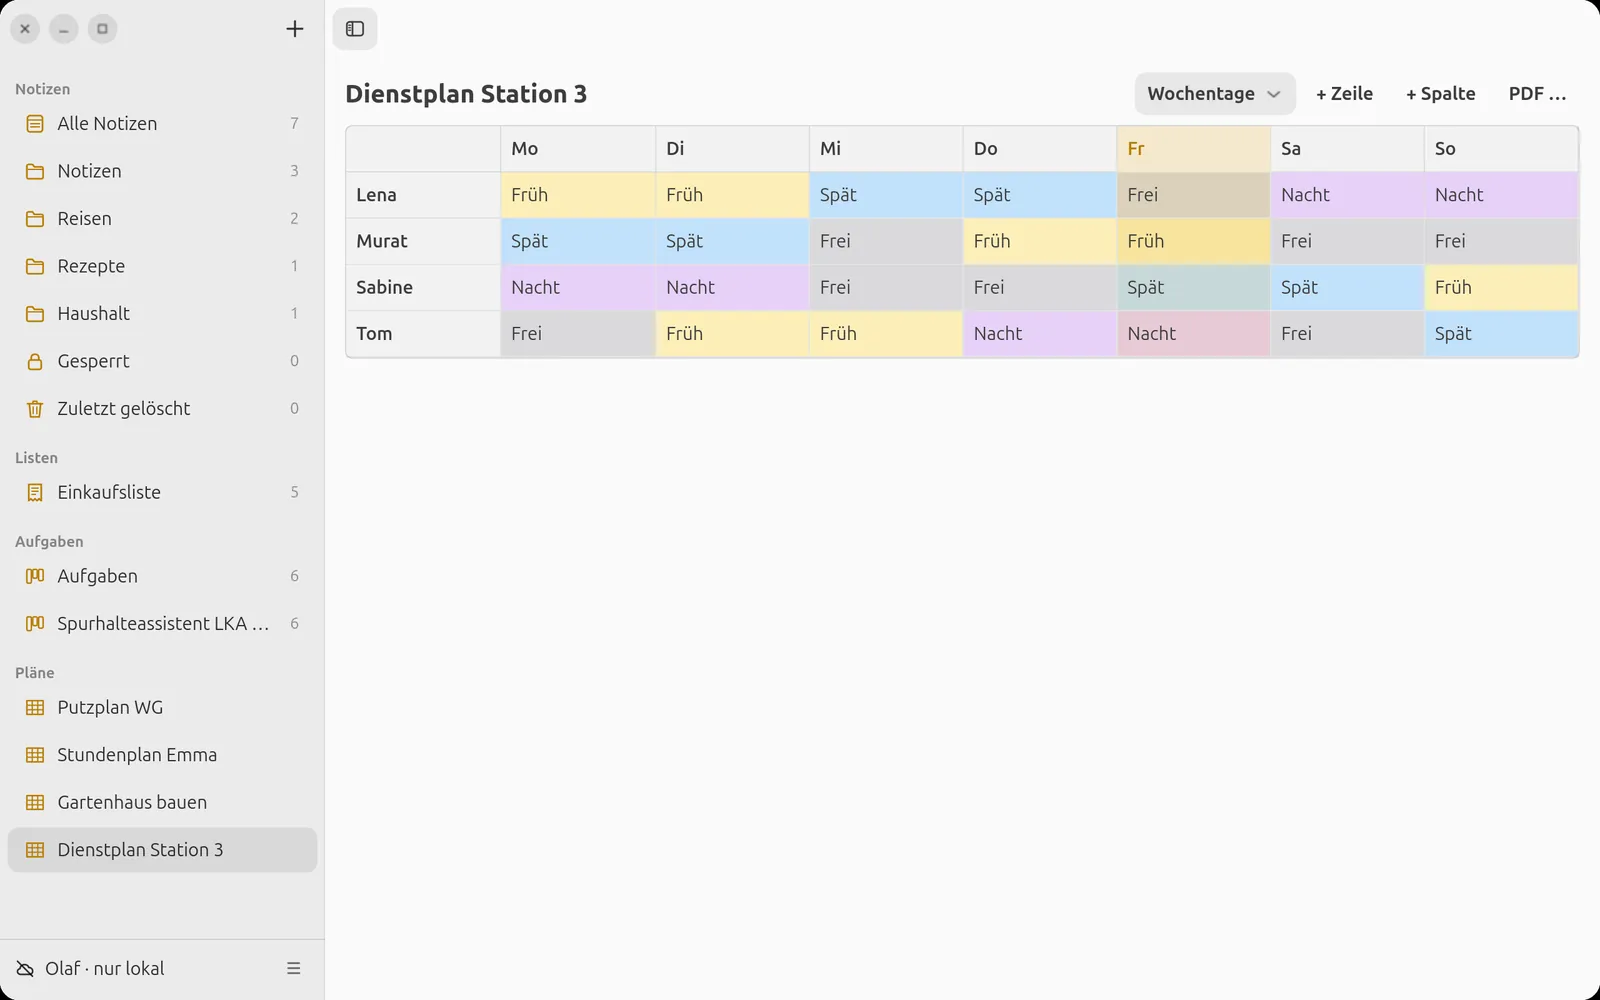Open the Haushalt folder
This screenshot has width=1600, height=1000.
pyautogui.click(x=162, y=314)
